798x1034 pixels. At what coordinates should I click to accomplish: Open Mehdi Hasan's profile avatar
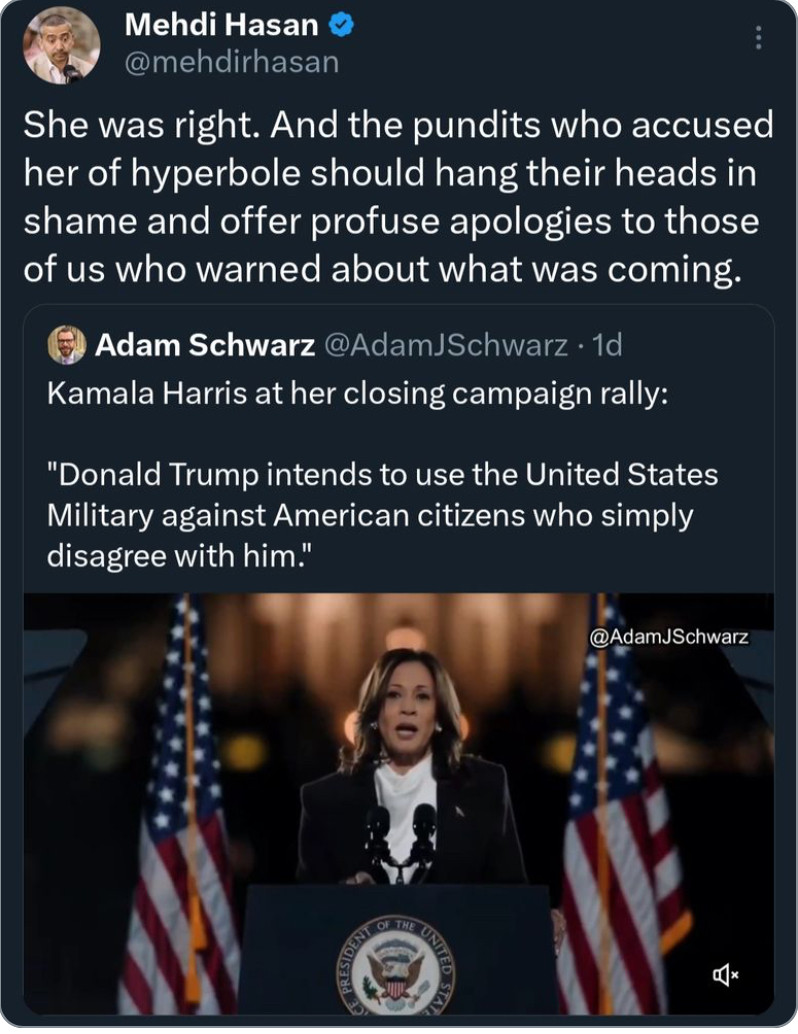click(62, 46)
